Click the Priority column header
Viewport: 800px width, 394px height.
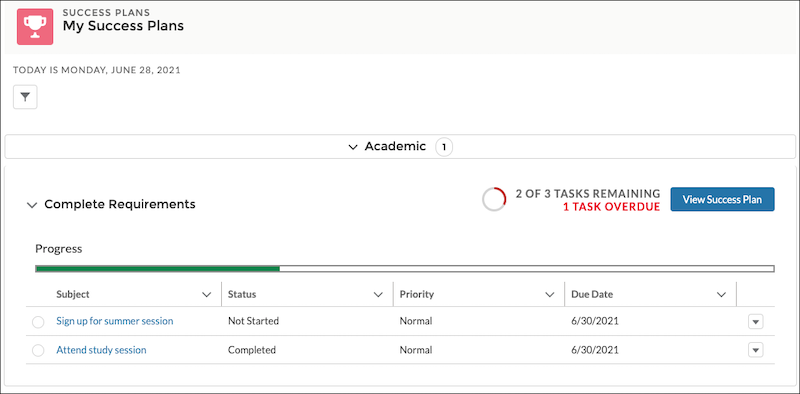point(416,294)
